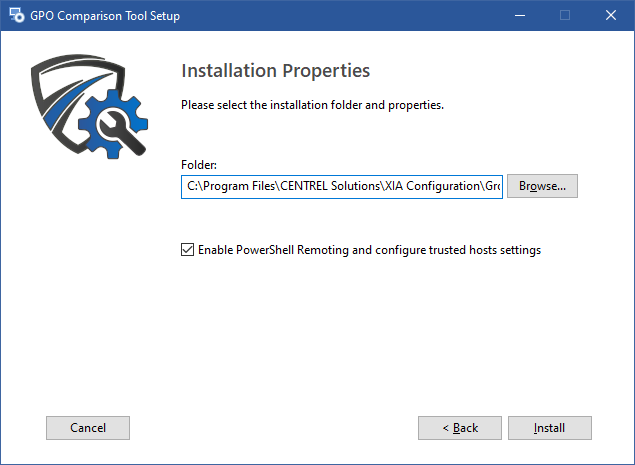The image size is (635, 465).
Task: Click the Install button
Action: pos(550,428)
